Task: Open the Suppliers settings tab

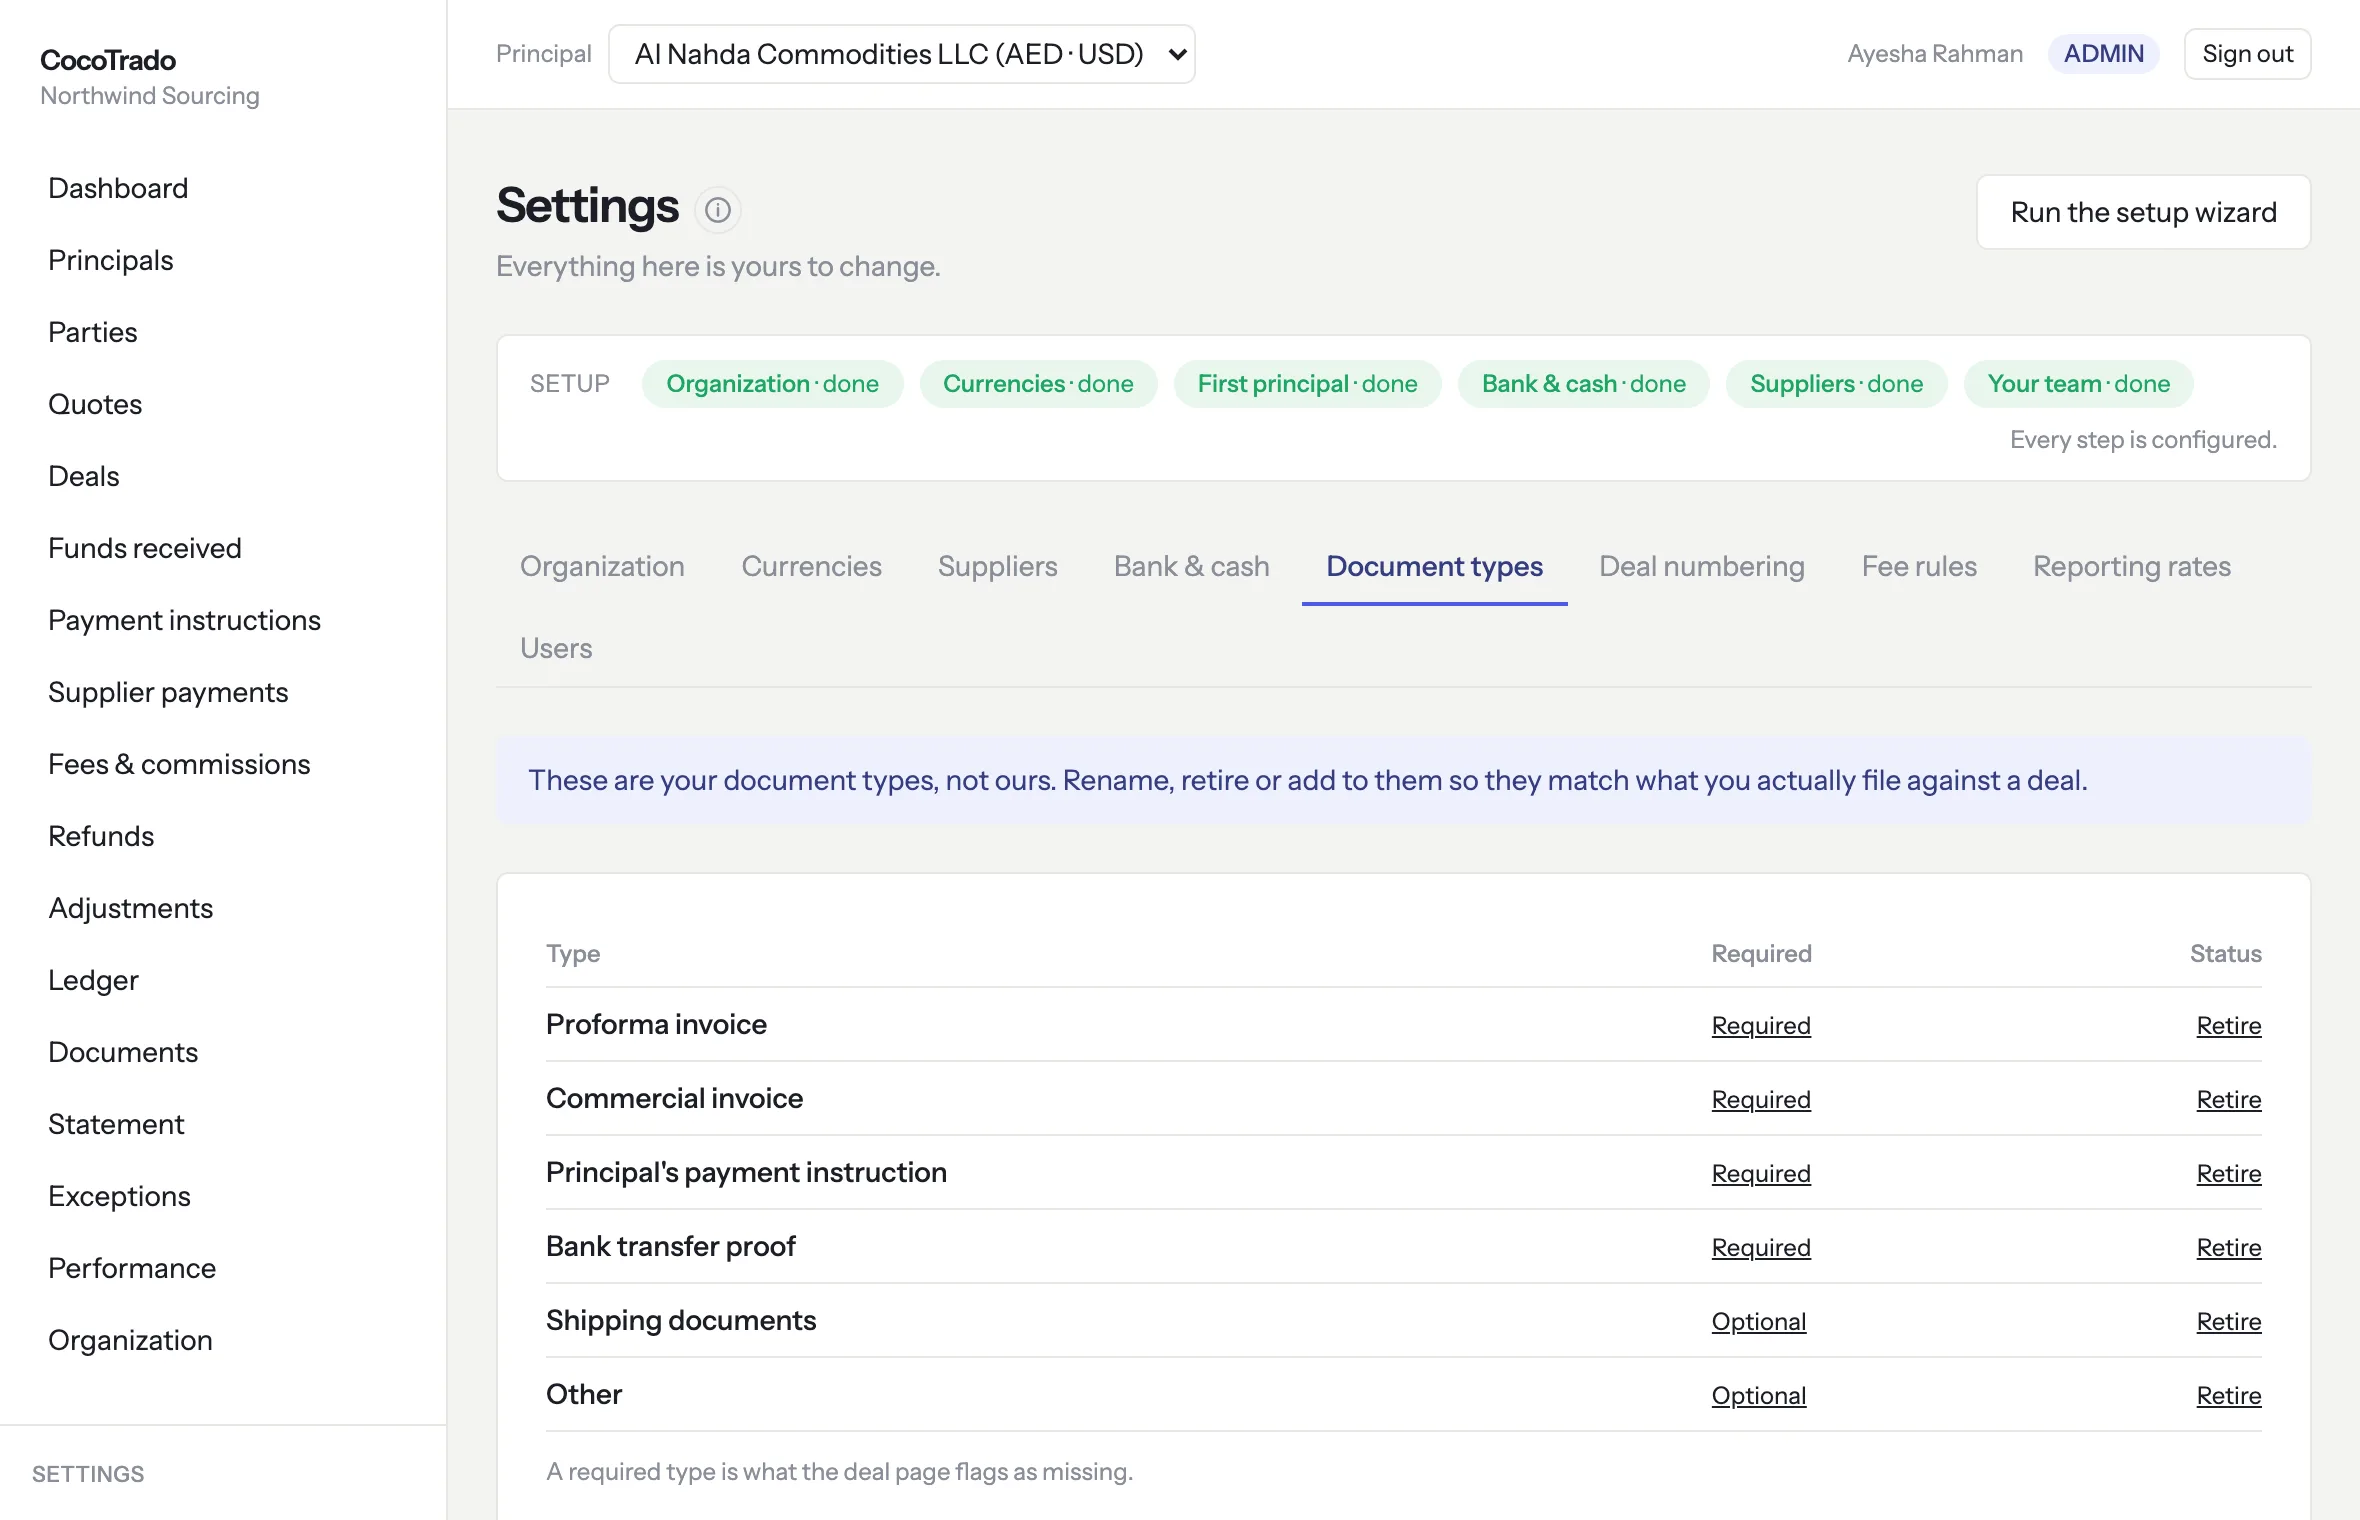Action: pos(997,566)
